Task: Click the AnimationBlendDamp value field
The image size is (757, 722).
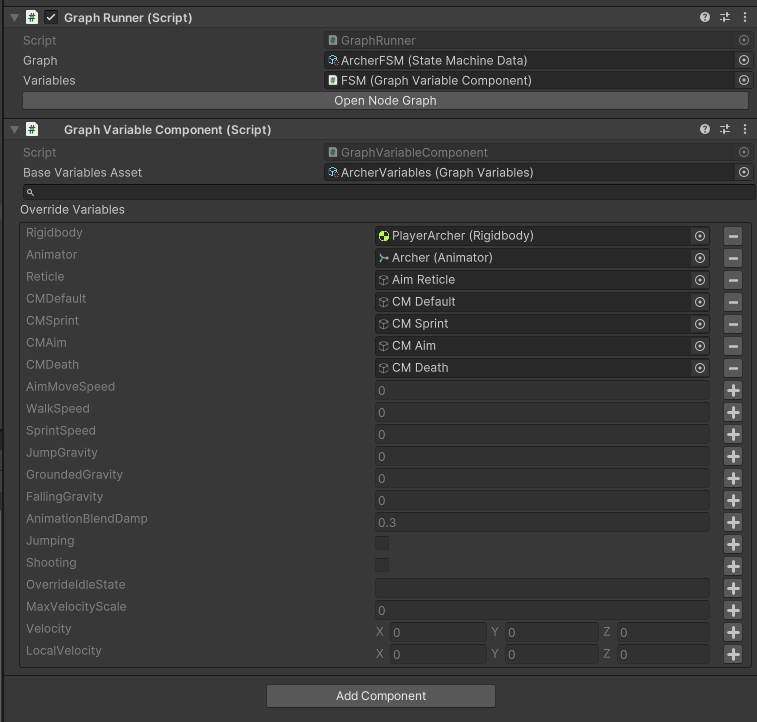Action: coord(542,523)
